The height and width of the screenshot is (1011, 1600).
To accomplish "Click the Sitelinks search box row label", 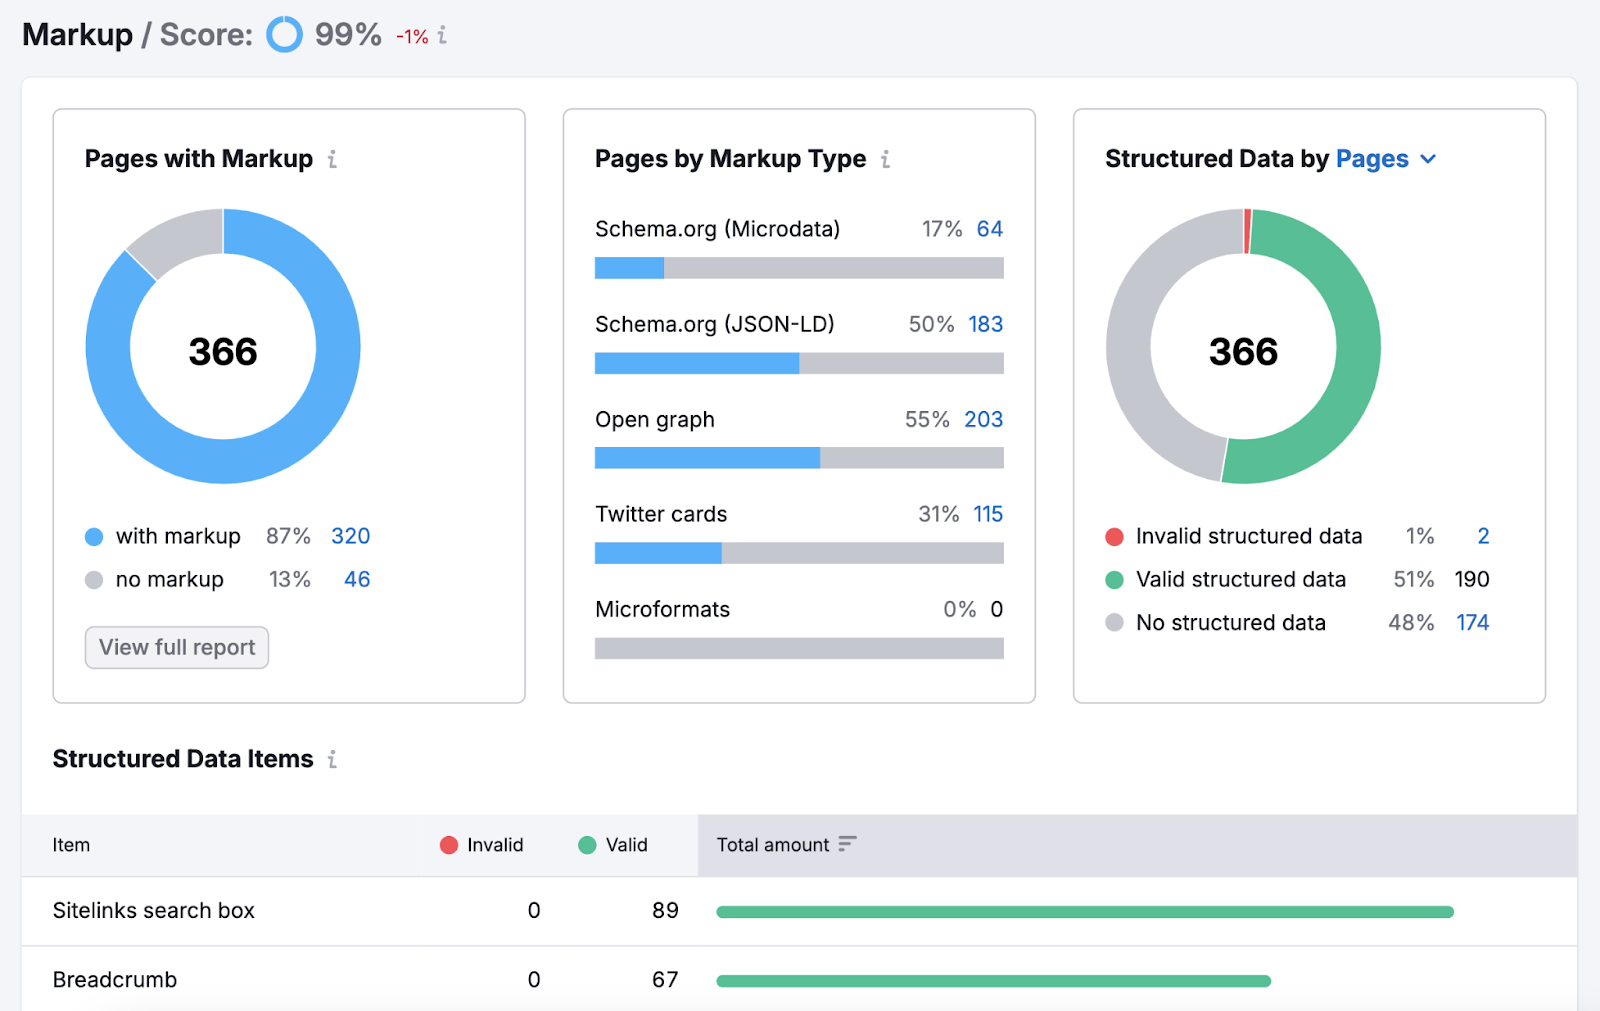I will [154, 910].
